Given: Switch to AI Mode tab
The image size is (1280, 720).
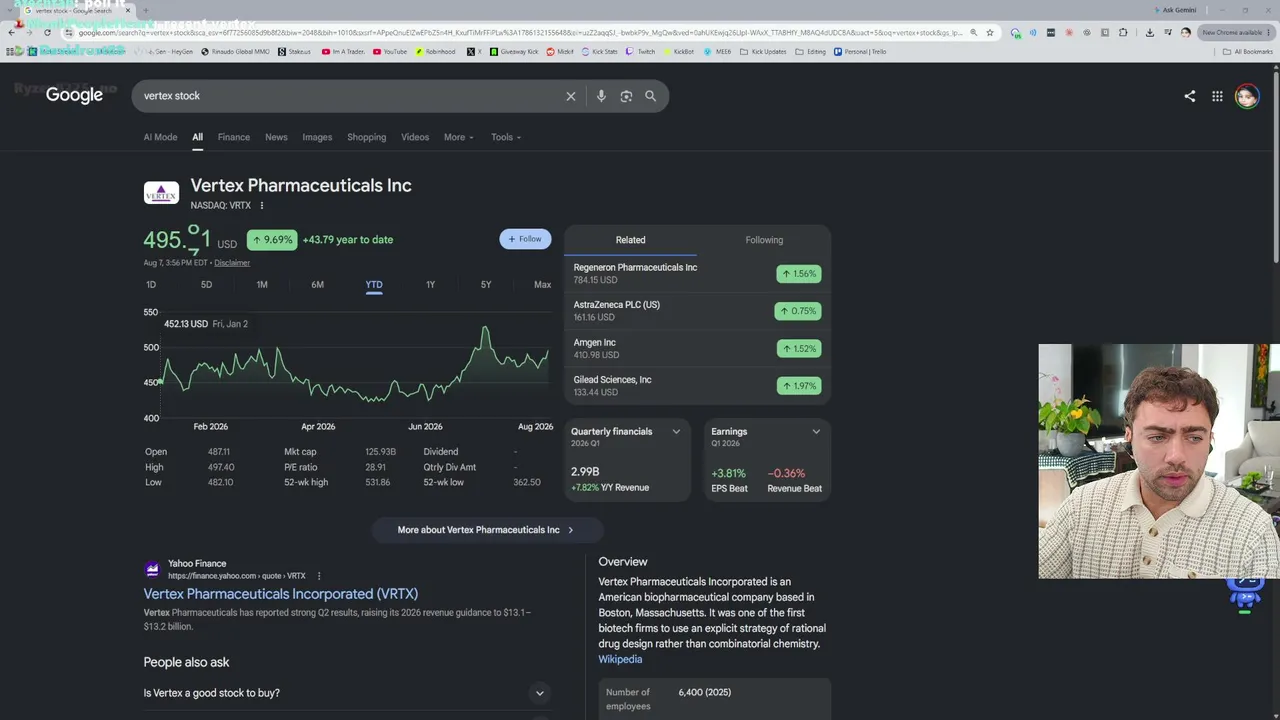Looking at the screenshot, I should pyautogui.click(x=160, y=137).
